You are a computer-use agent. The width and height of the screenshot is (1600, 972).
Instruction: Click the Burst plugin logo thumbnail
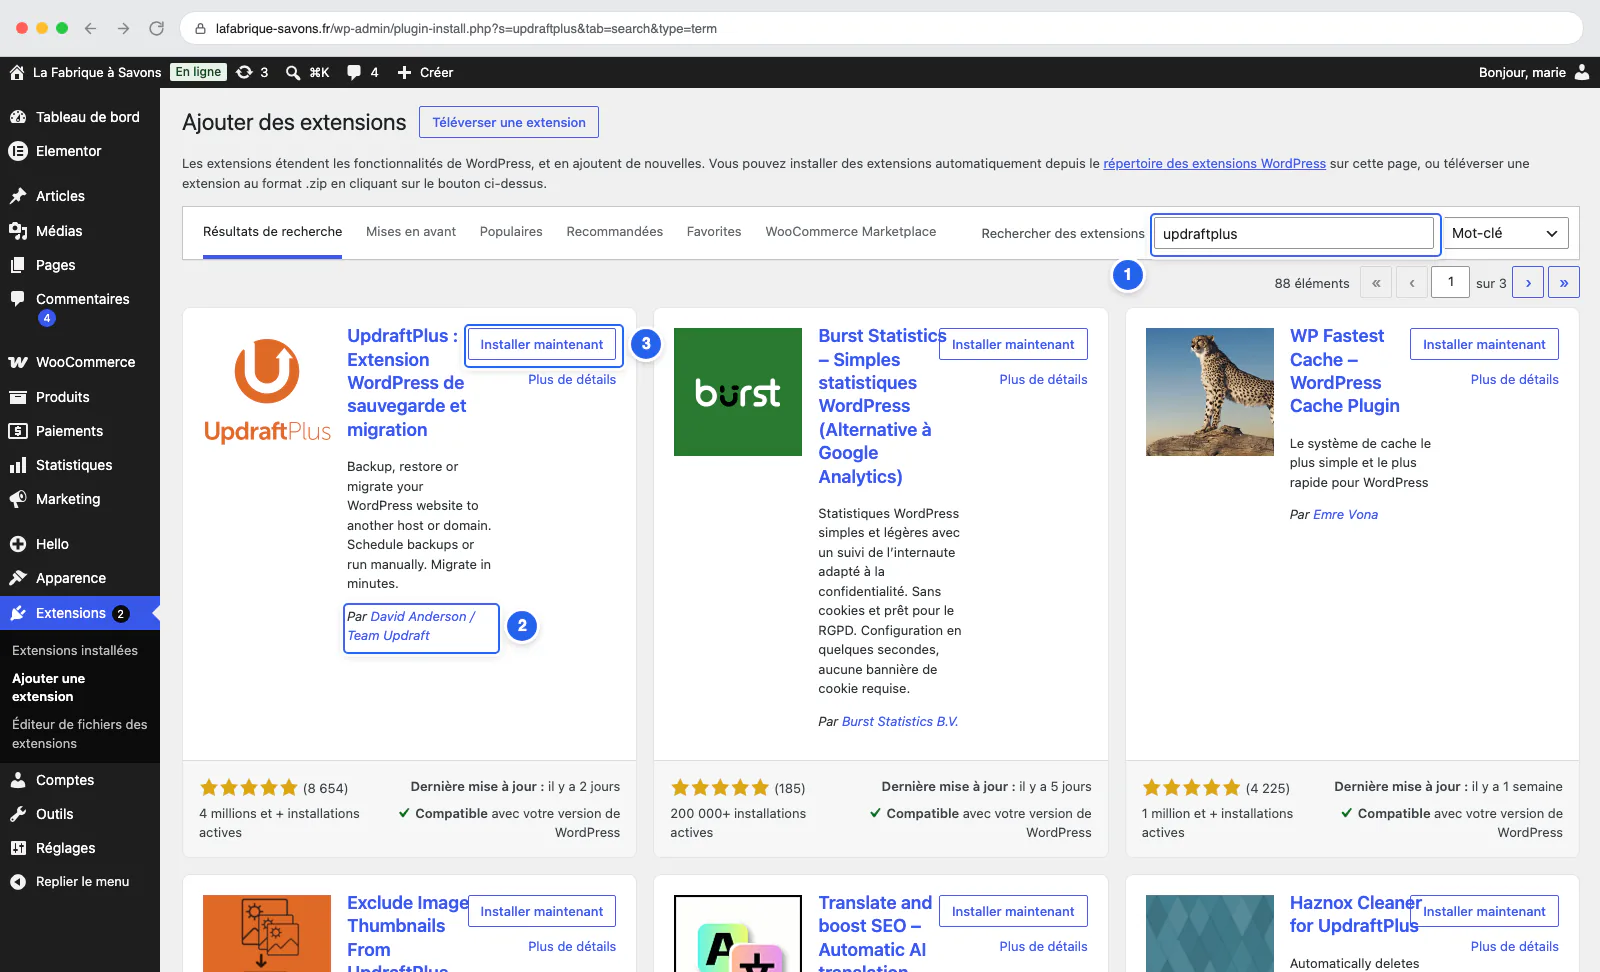point(738,392)
